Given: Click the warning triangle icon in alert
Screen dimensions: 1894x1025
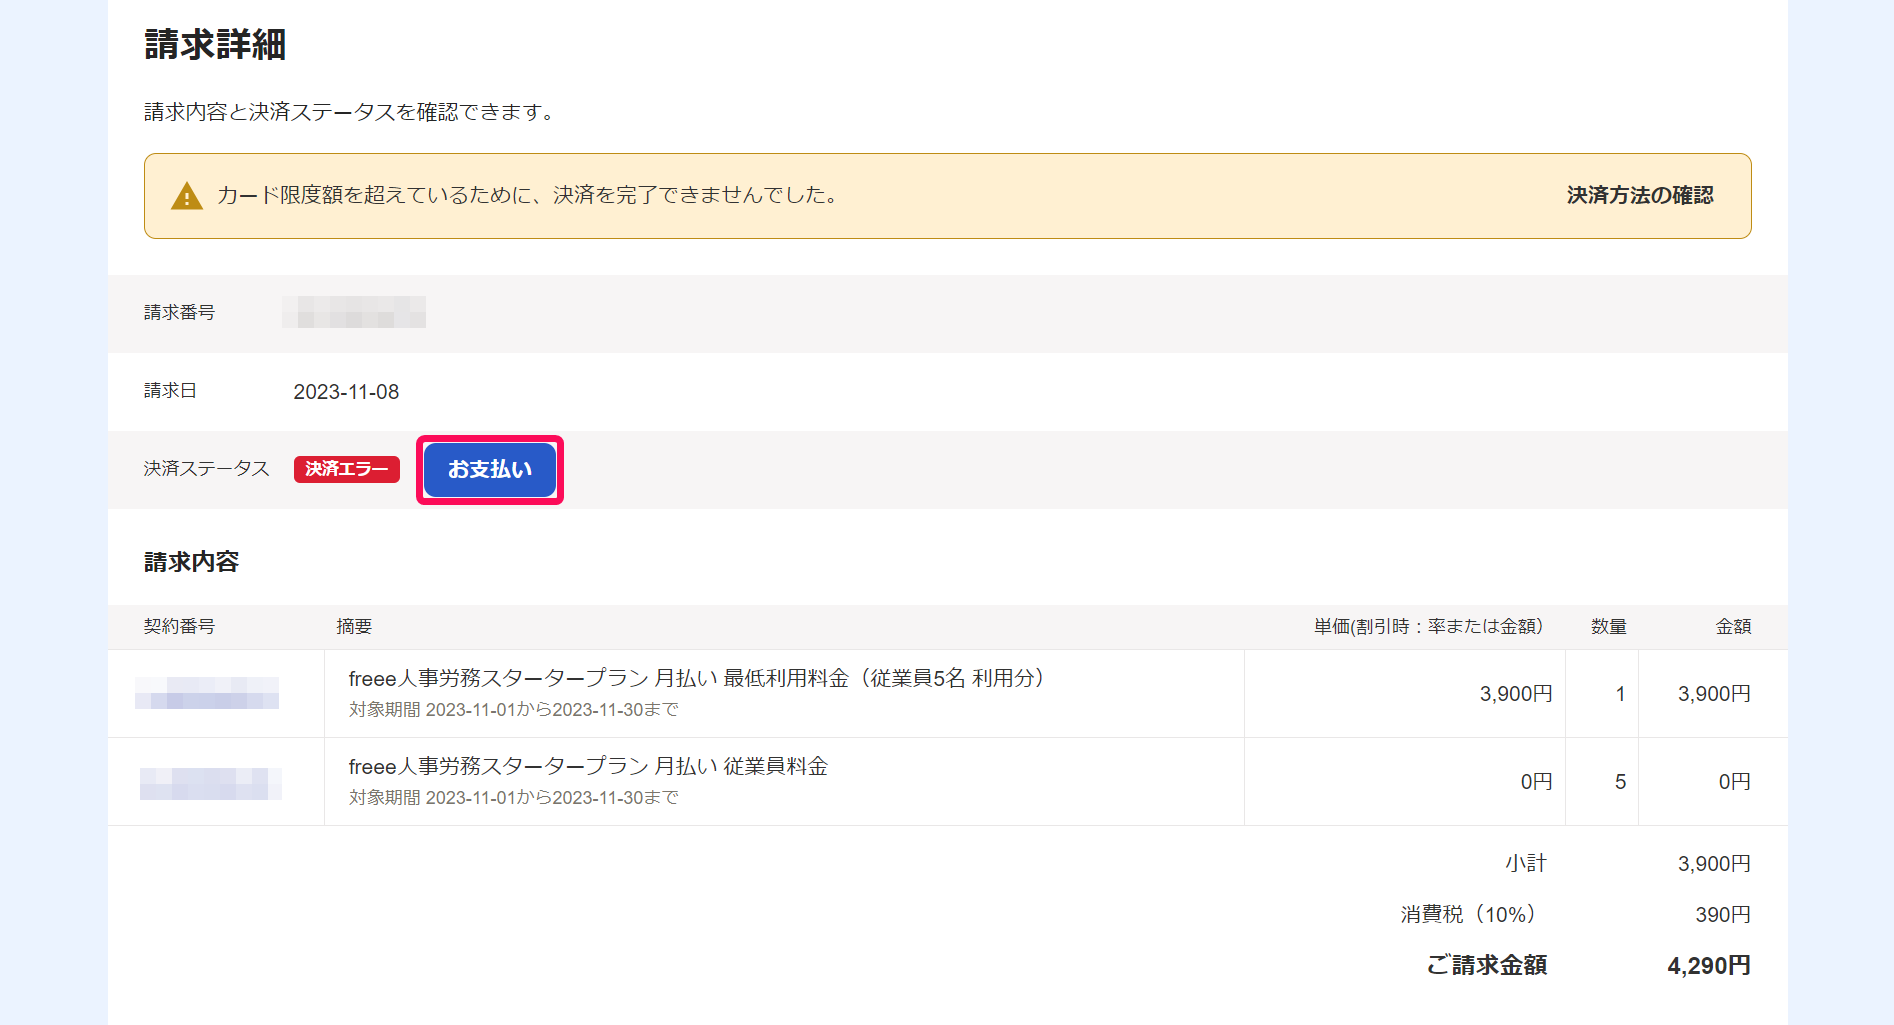Looking at the screenshot, I should [187, 196].
